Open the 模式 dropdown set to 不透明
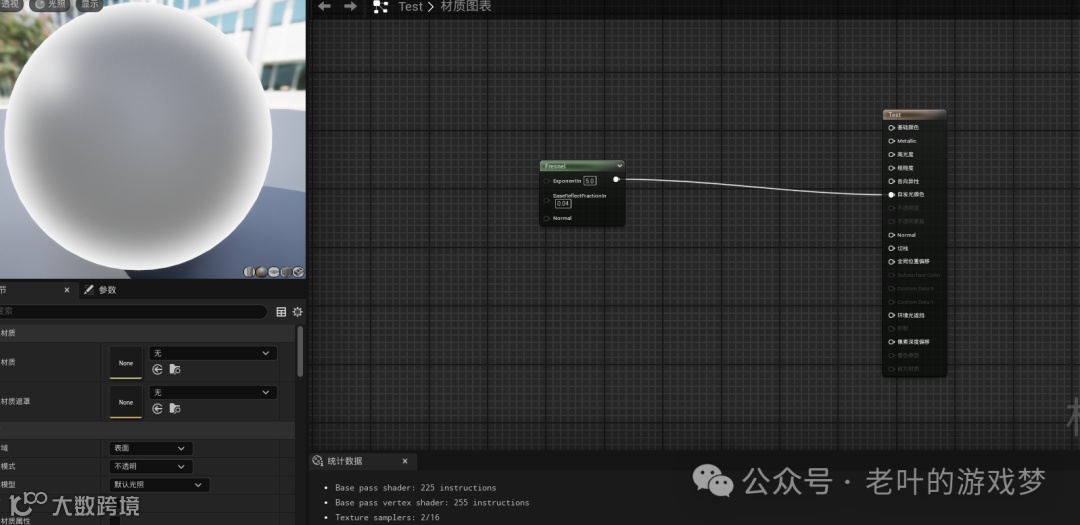Image resolution: width=1080 pixels, height=525 pixels. (151, 466)
